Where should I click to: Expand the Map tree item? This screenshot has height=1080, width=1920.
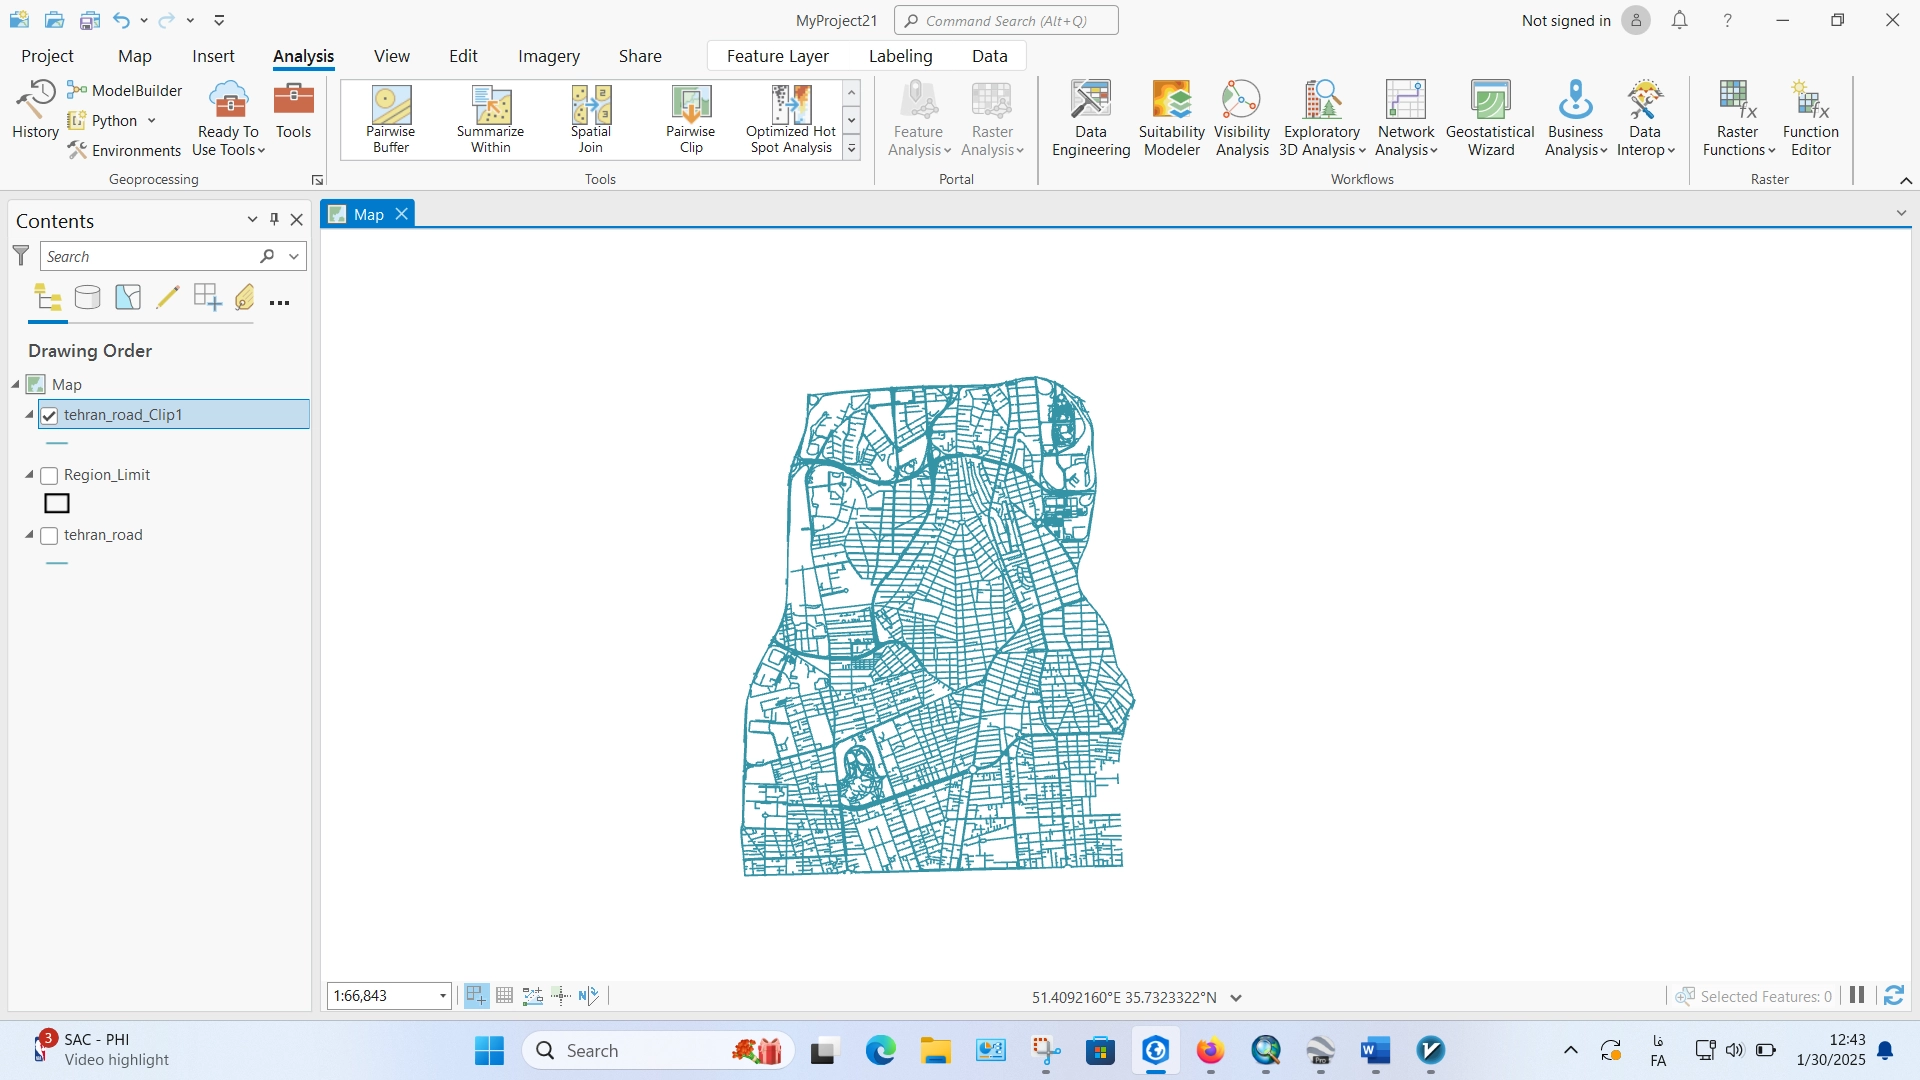coord(17,384)
